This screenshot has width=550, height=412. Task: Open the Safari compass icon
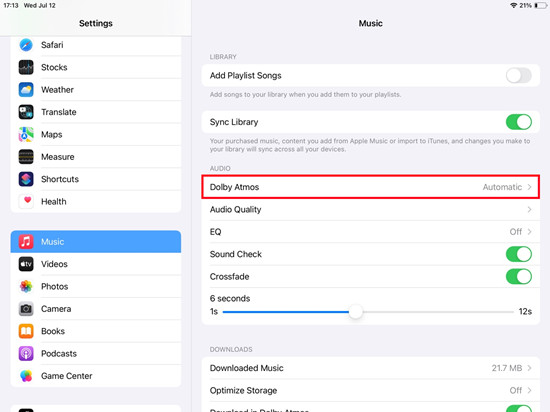[x=26, y=45]
